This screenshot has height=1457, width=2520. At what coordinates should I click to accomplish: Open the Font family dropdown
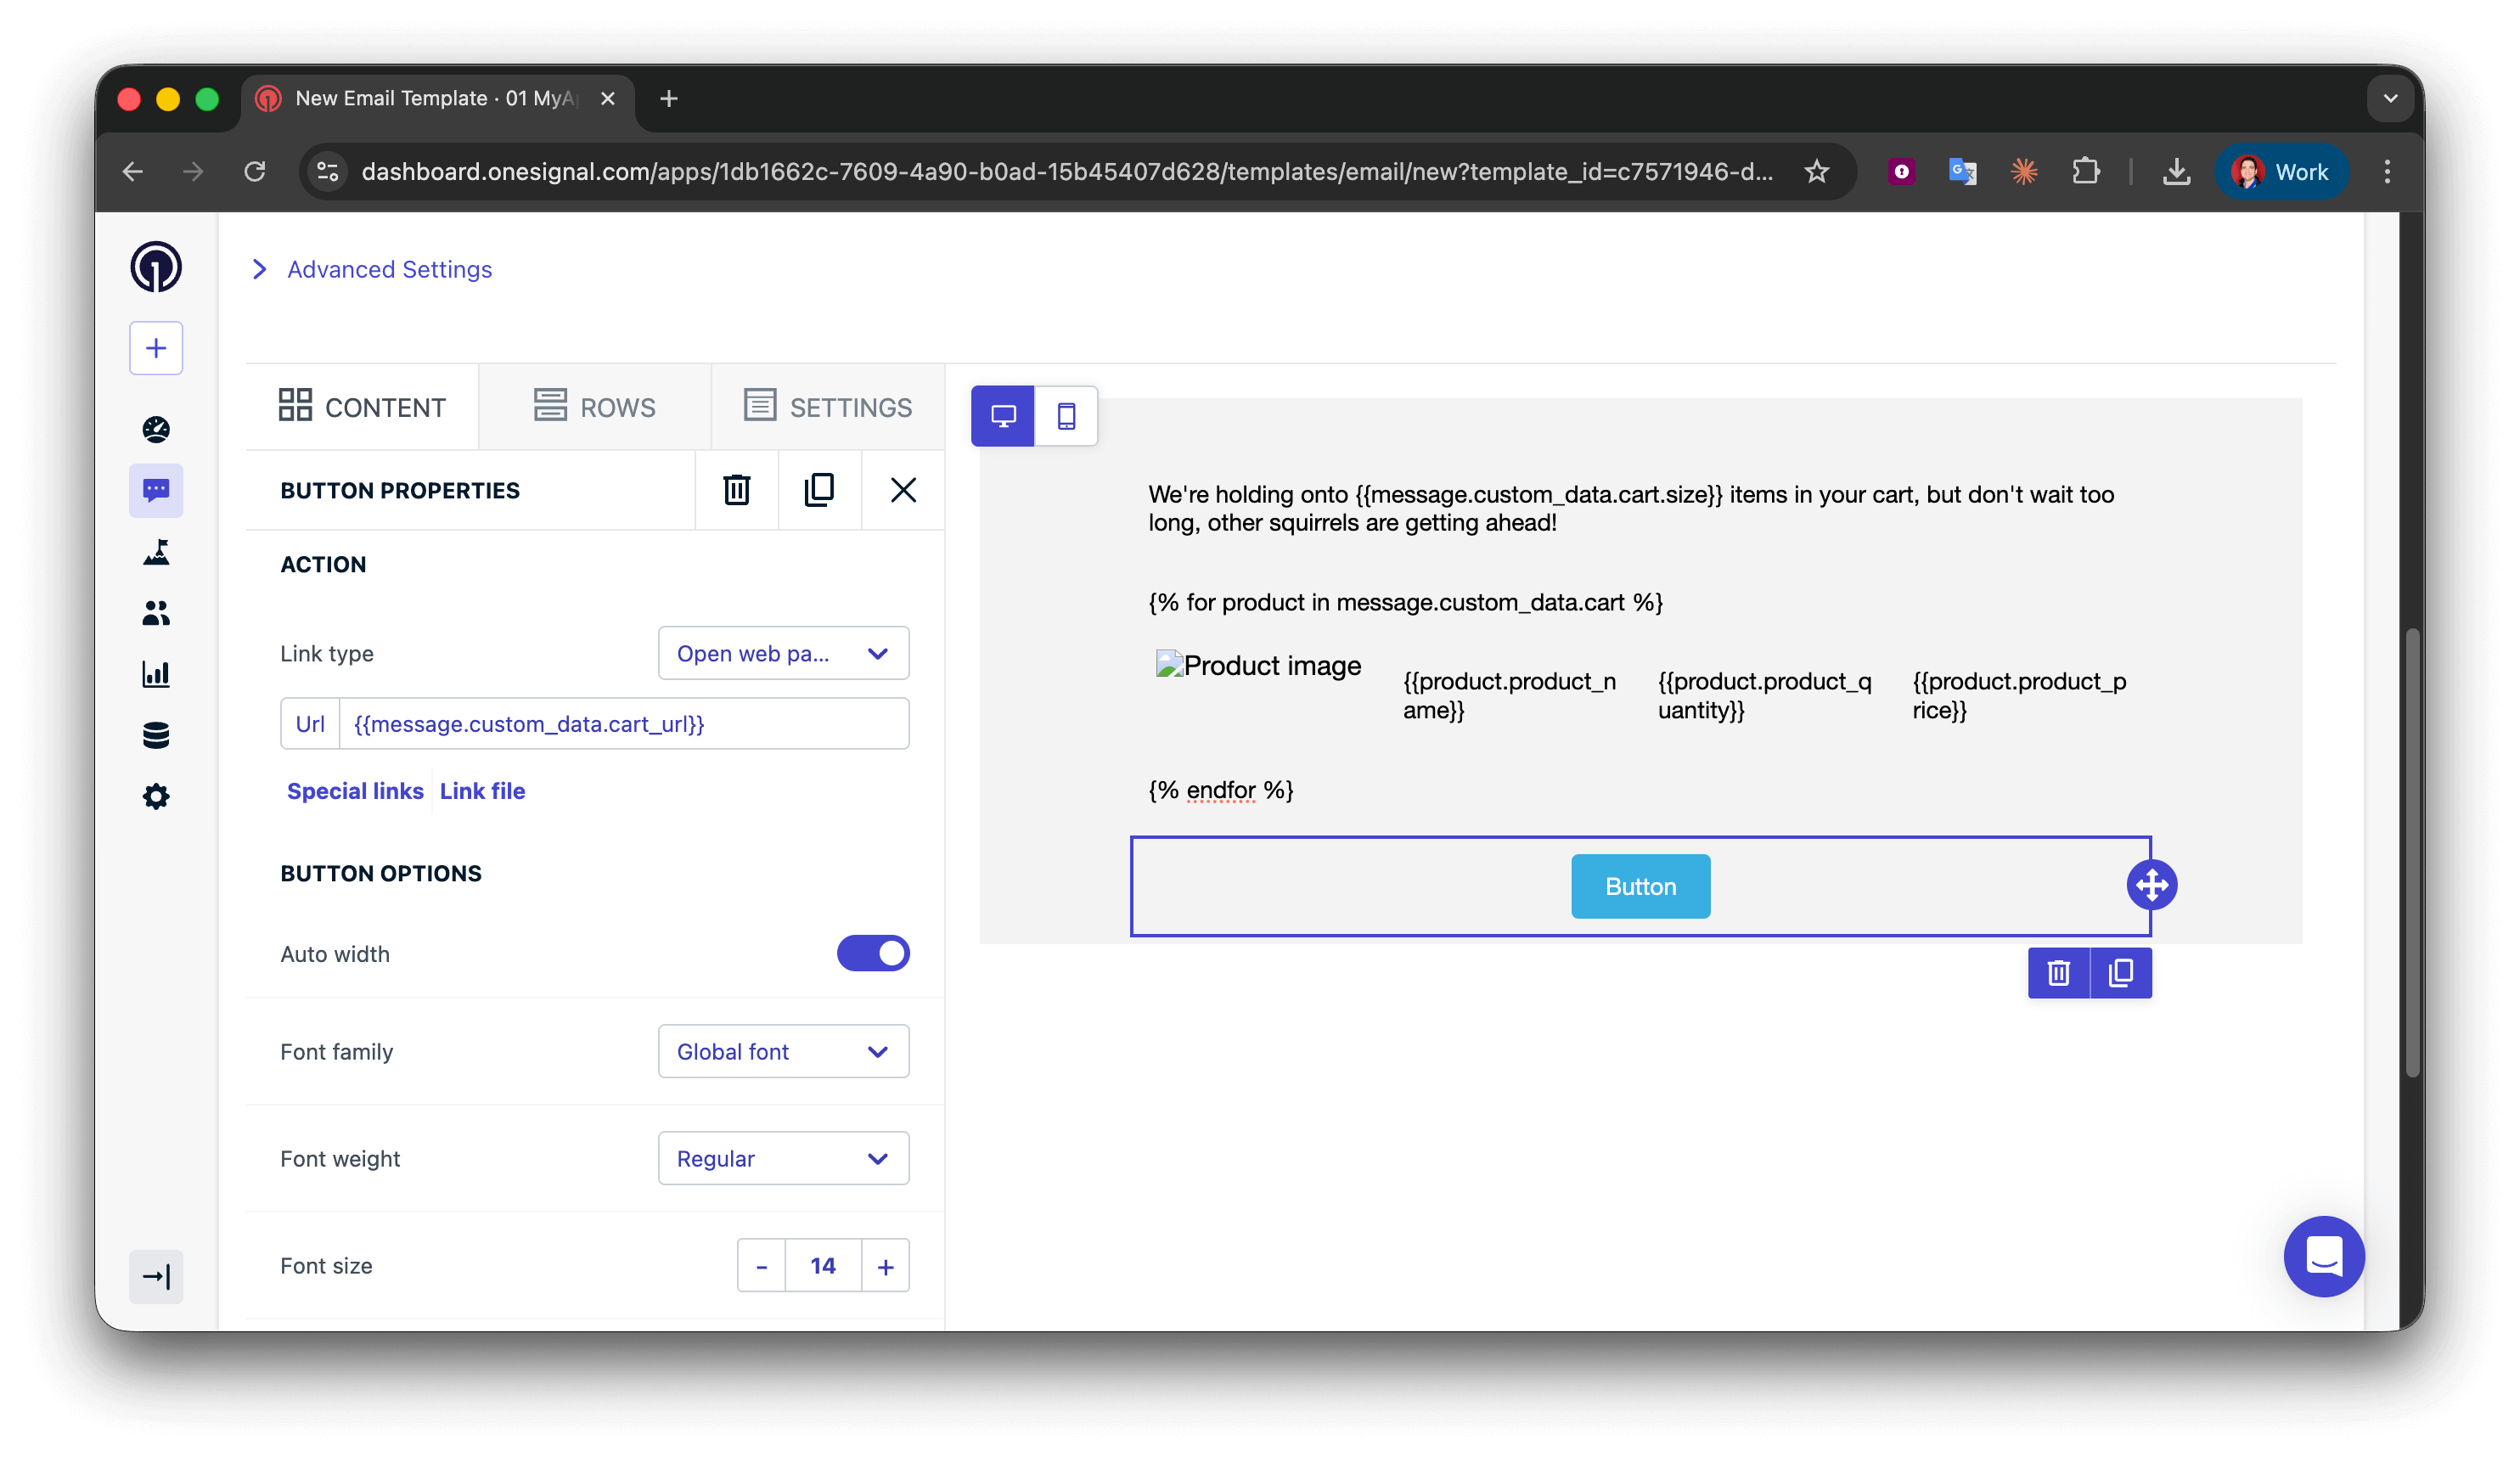[x=783, y=1051]
